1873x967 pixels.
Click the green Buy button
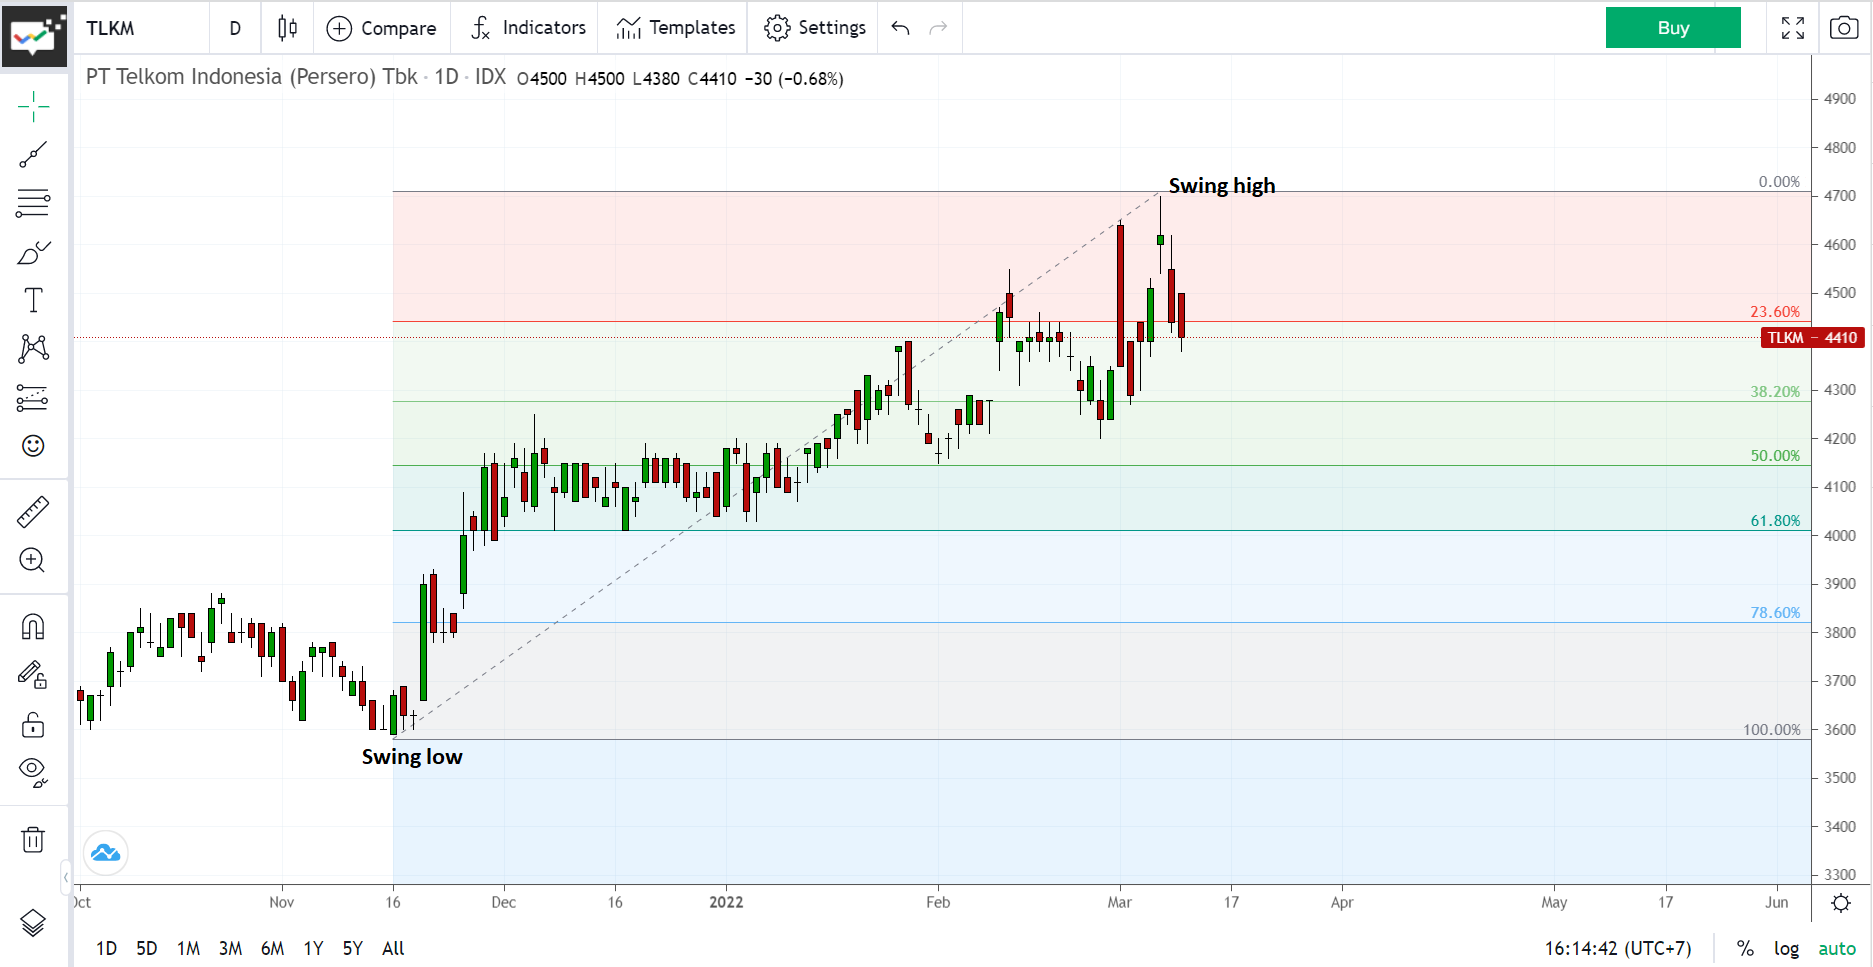pyautogui.click(x=1672, y=27)
